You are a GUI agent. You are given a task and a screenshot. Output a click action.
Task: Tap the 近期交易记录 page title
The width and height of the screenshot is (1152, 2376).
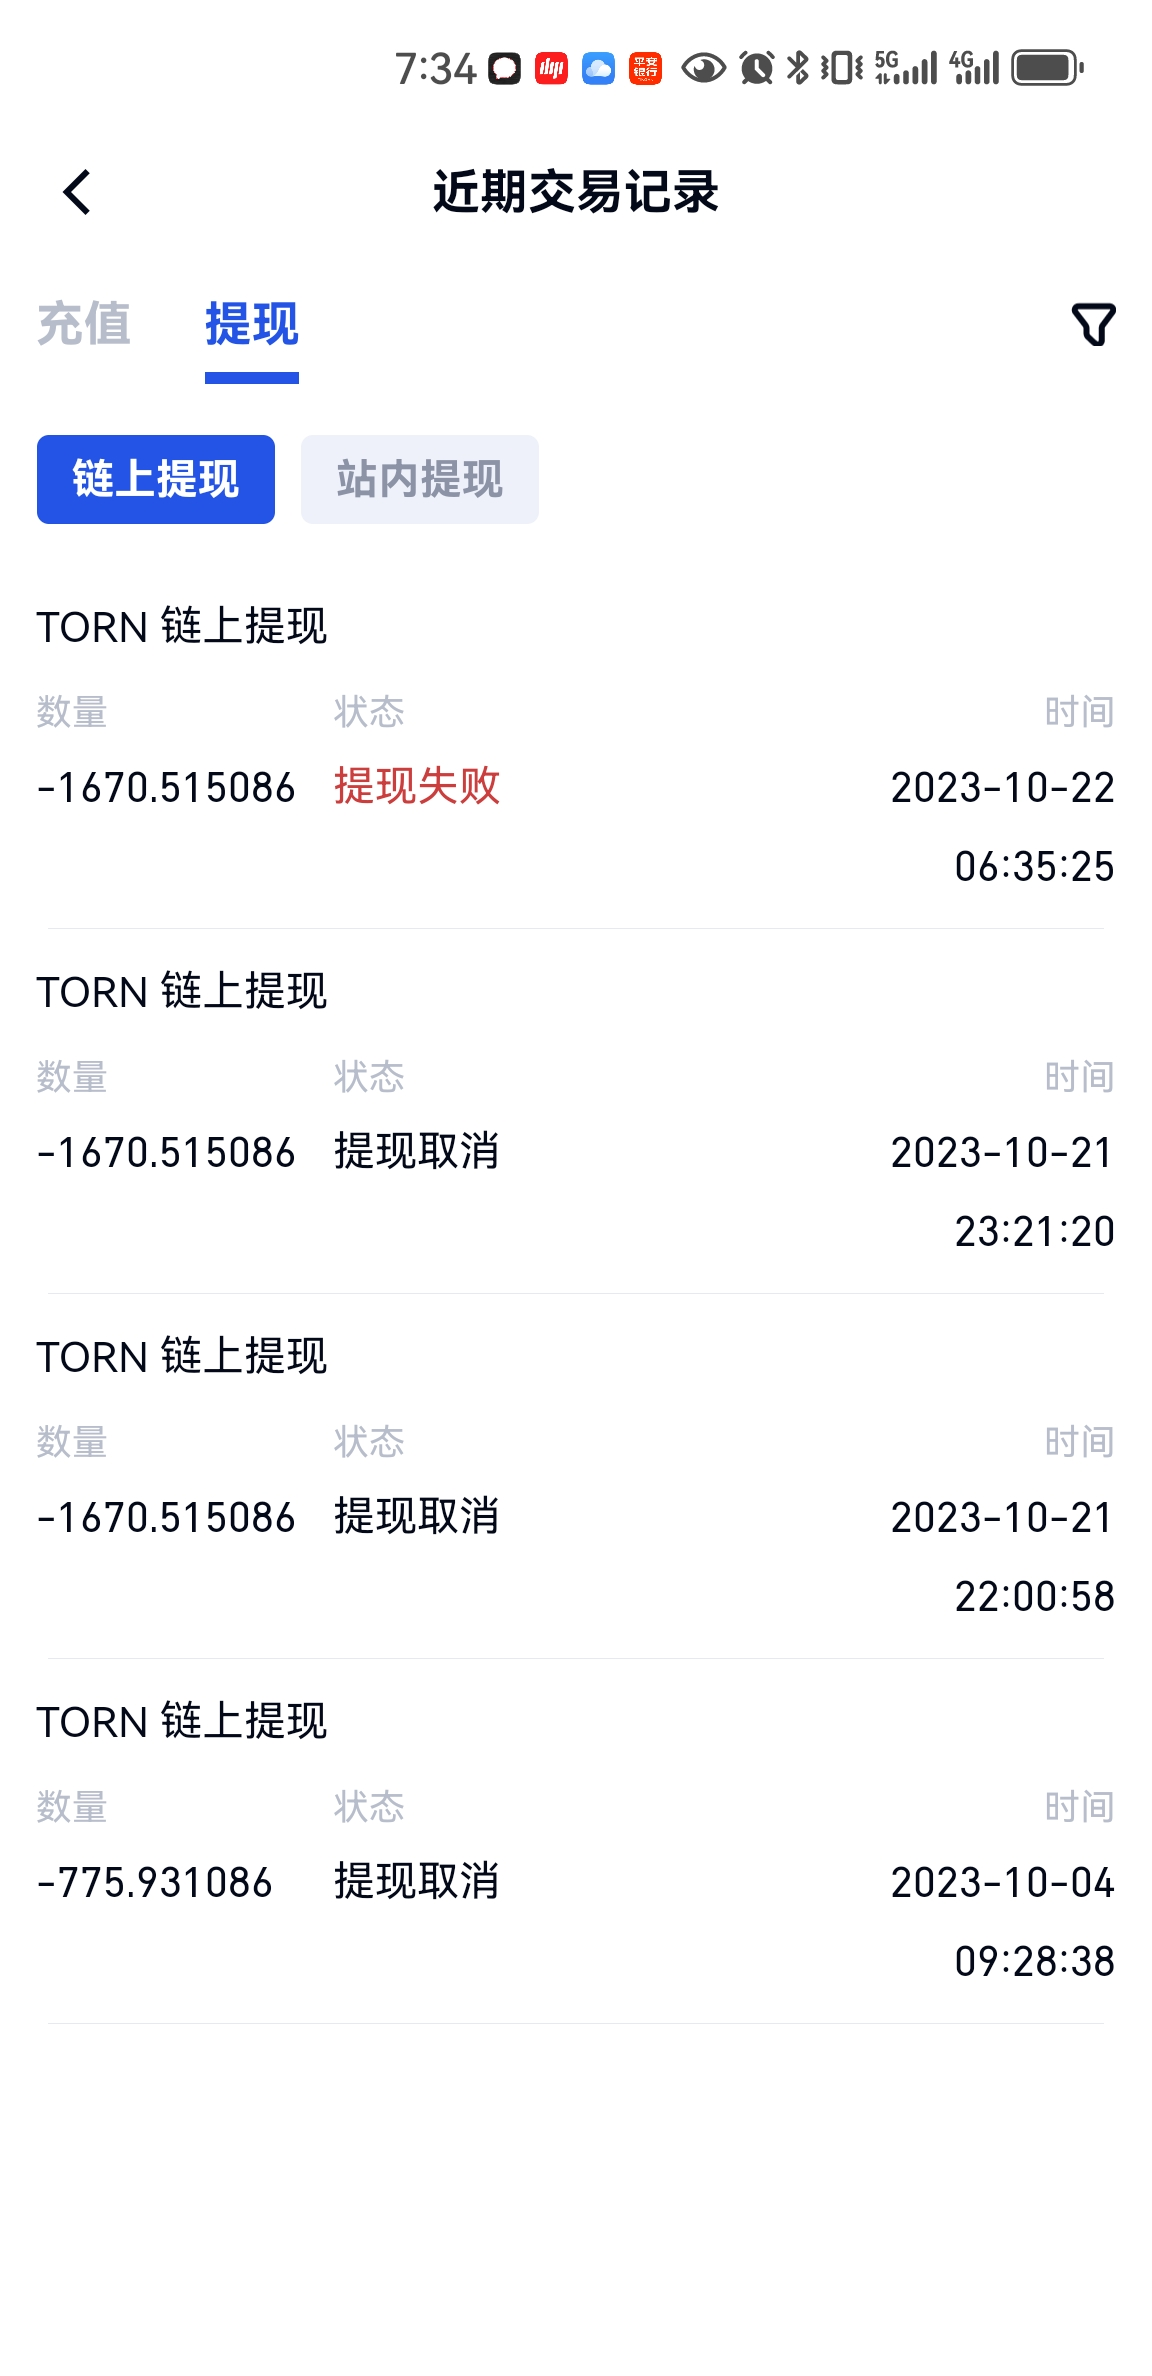point(576,192)
